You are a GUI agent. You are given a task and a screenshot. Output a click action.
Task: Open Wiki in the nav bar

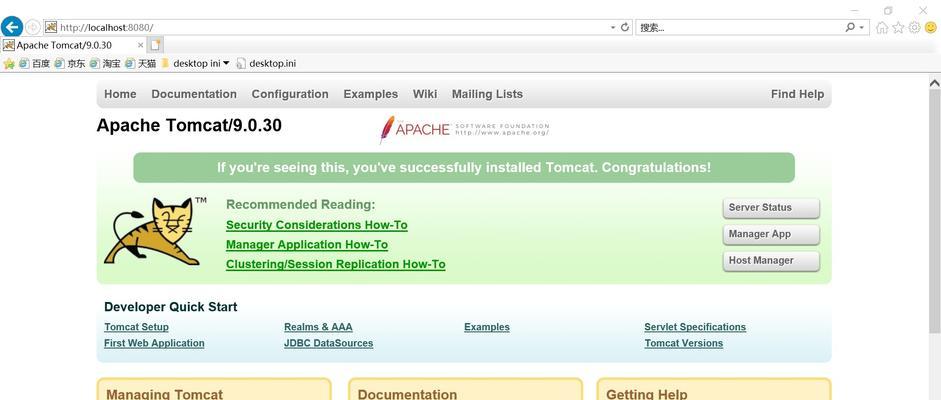[425, 94]
